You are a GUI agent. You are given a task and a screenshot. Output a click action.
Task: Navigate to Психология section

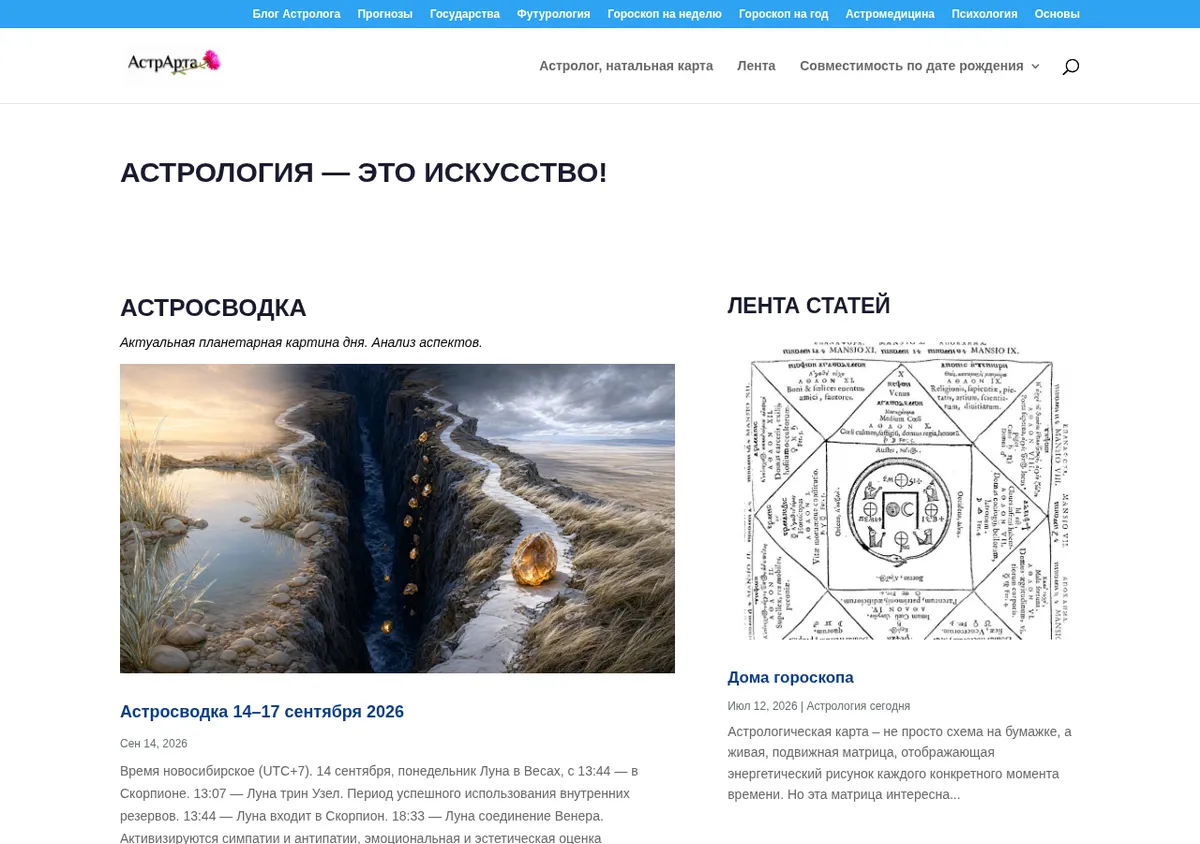(x=984, y=14)
